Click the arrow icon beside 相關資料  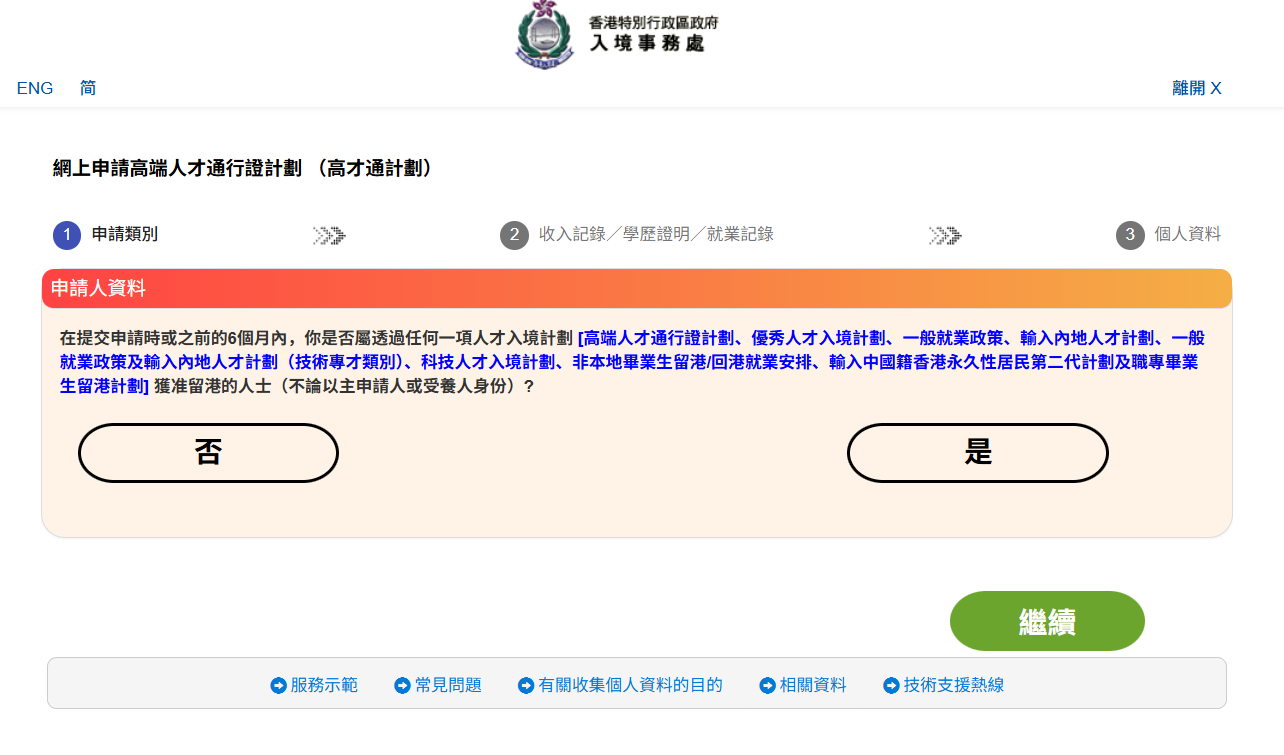click(x=768, y=685)
